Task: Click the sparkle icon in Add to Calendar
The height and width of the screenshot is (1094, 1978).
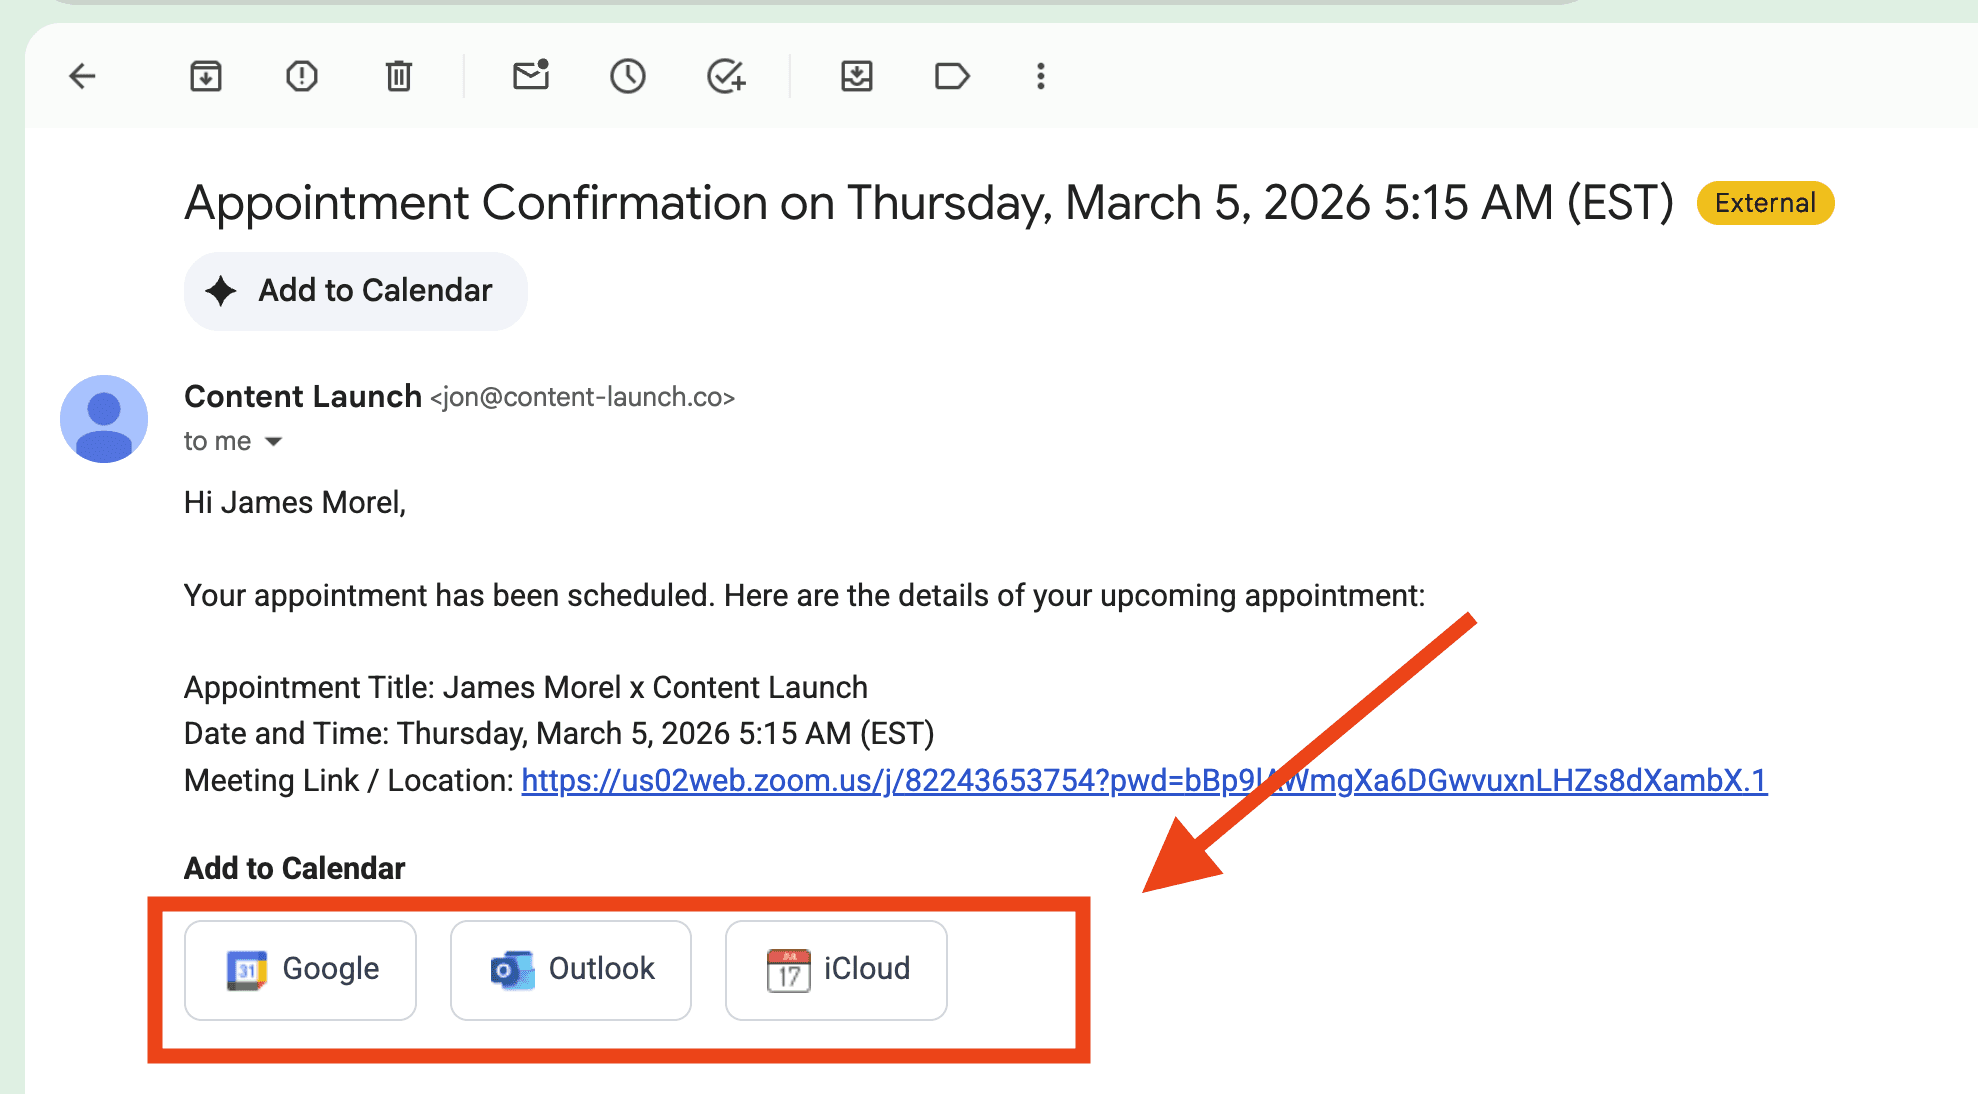Action: tap(221, 291)
